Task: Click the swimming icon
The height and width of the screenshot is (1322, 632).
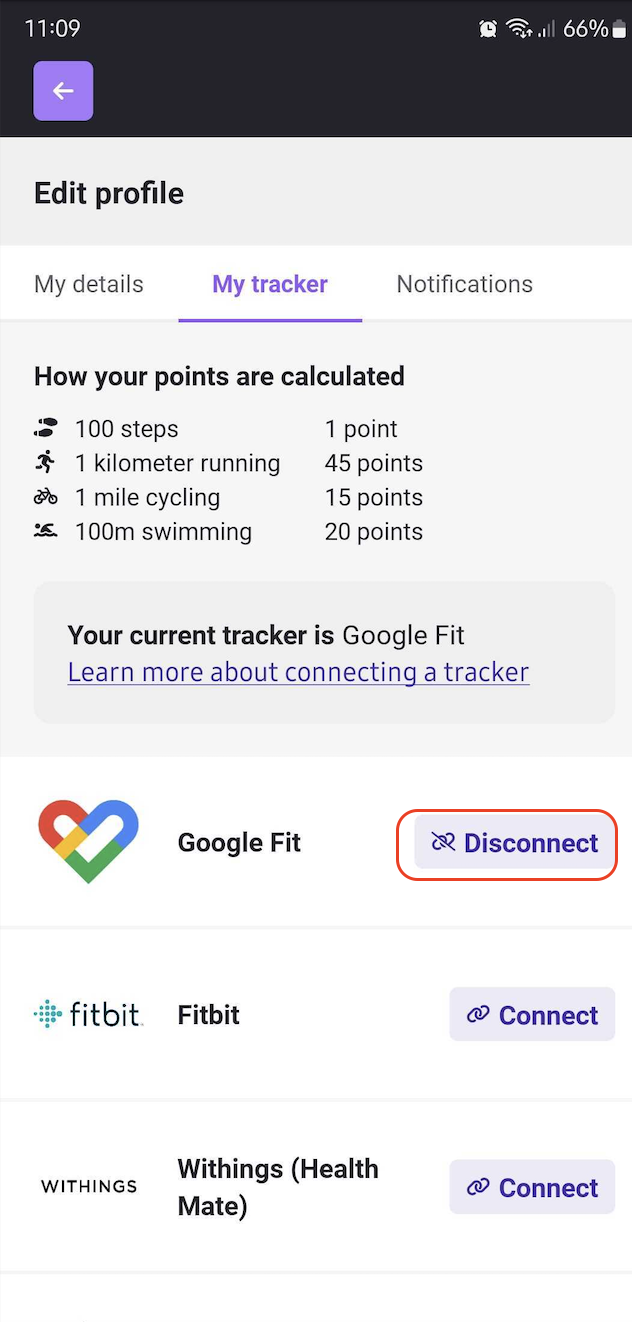Action: coord(45,531)
